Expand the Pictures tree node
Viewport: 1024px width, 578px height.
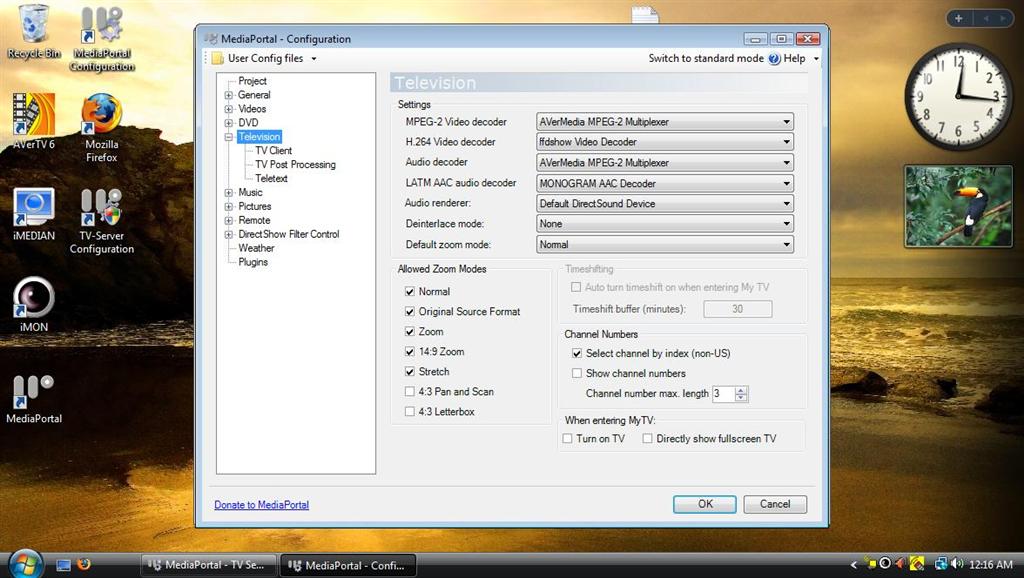coord(229,206)
